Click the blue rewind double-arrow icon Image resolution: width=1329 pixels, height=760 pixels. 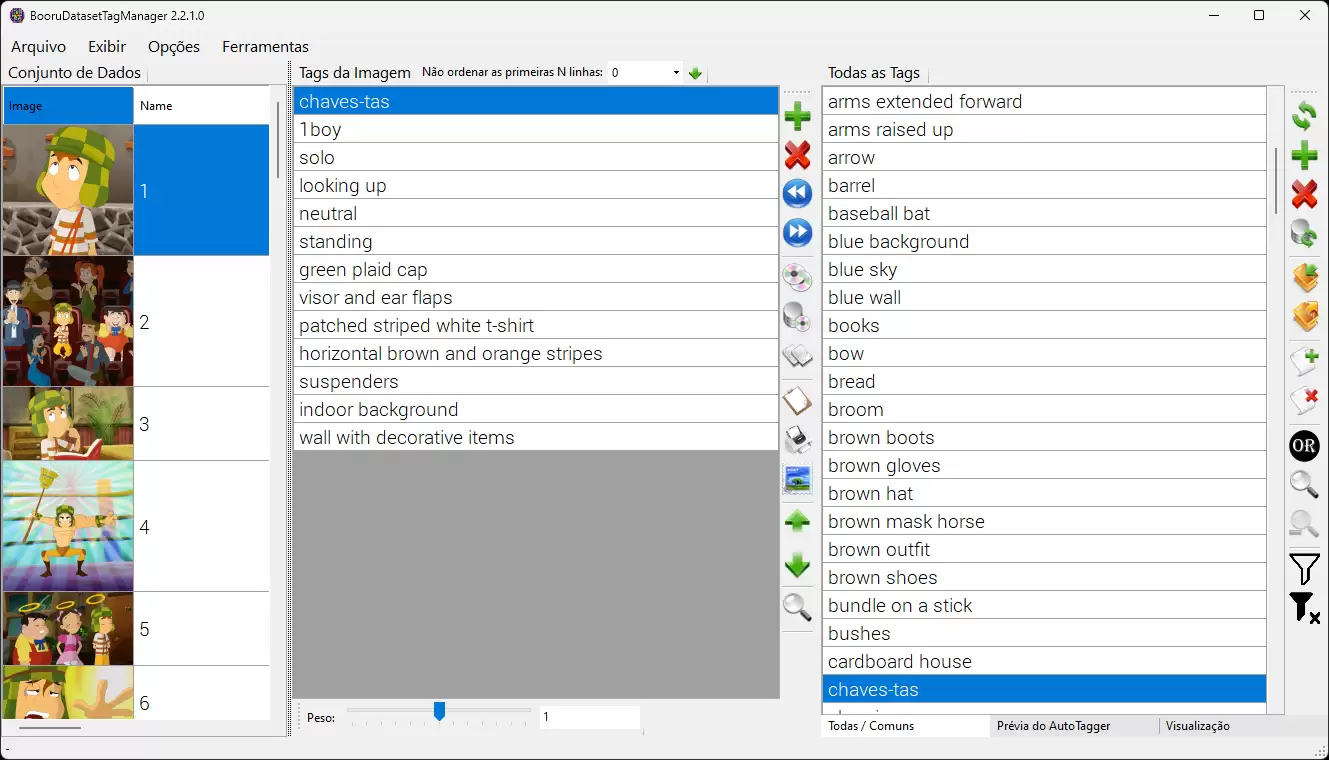point(797,193)
